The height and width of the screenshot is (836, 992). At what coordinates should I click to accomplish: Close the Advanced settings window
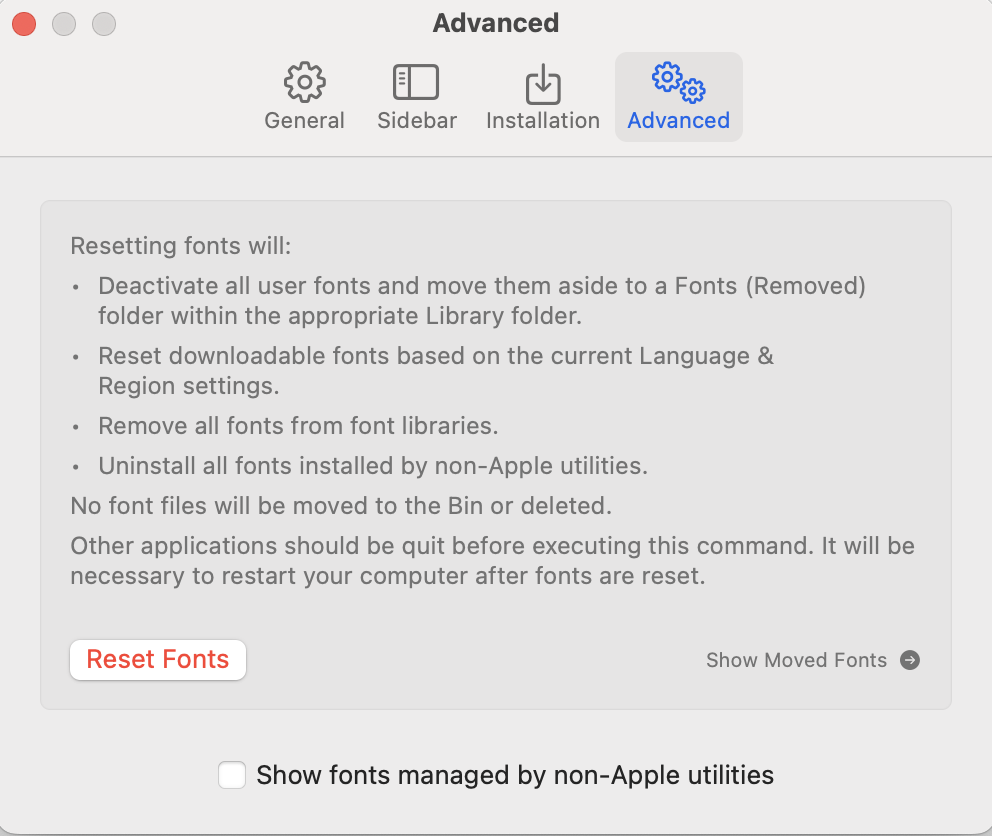coord(24,24)
